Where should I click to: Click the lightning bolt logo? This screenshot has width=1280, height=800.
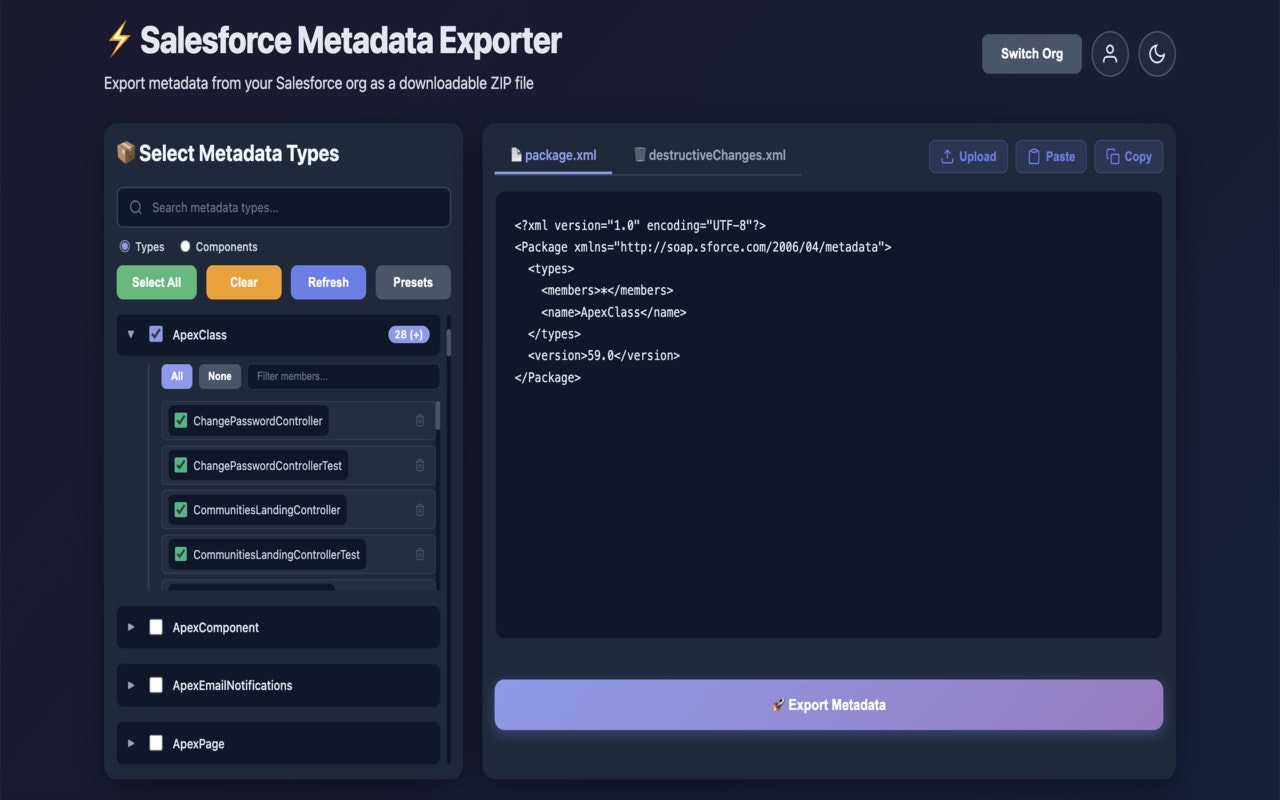point(119,40)
